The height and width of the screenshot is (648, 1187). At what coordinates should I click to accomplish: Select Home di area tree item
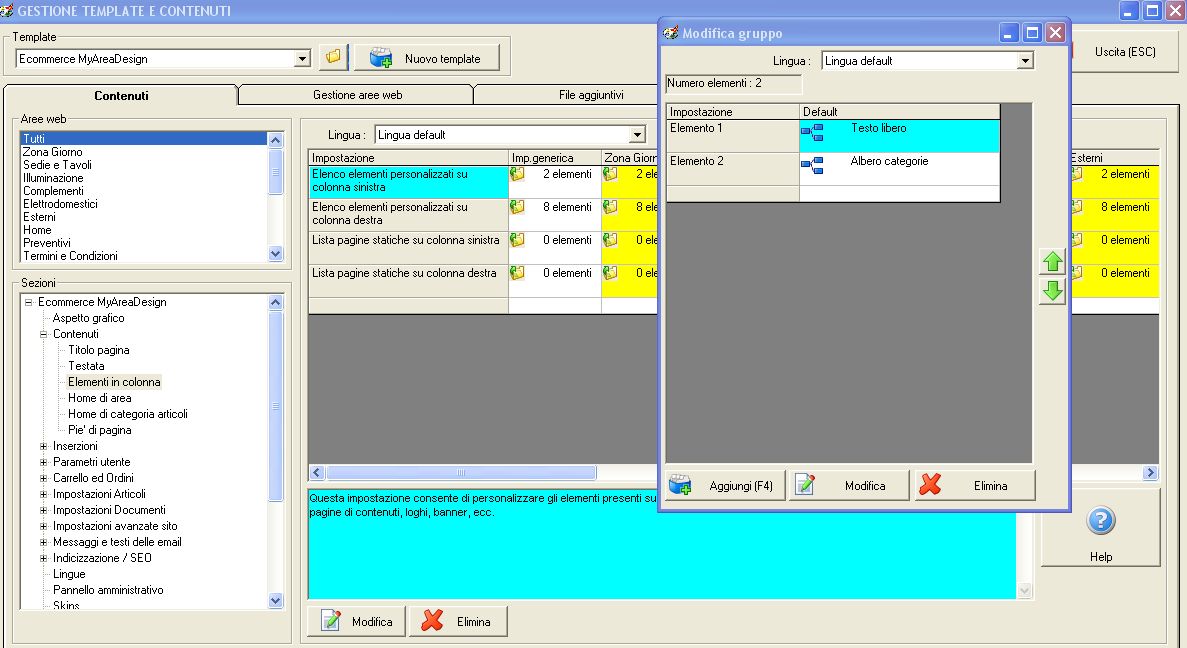click(x=99, y=398)
